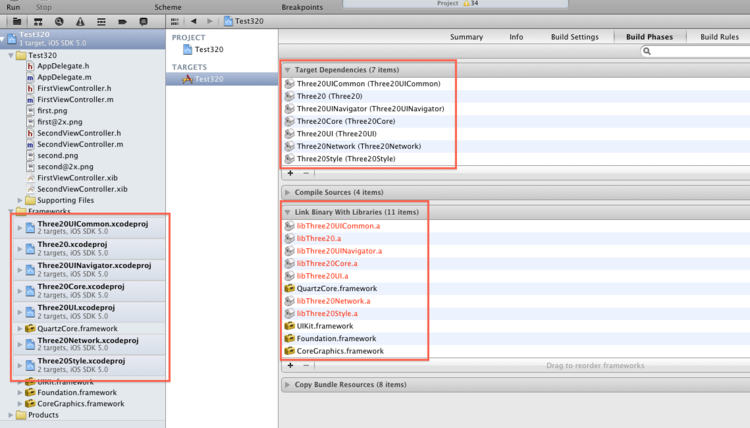
Task: Select Three20Network target dependency
Action: coord(359,146)
